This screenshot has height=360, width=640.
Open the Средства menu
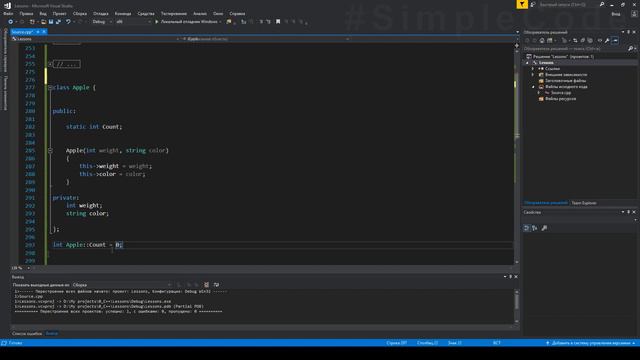(x=146, y=13)
